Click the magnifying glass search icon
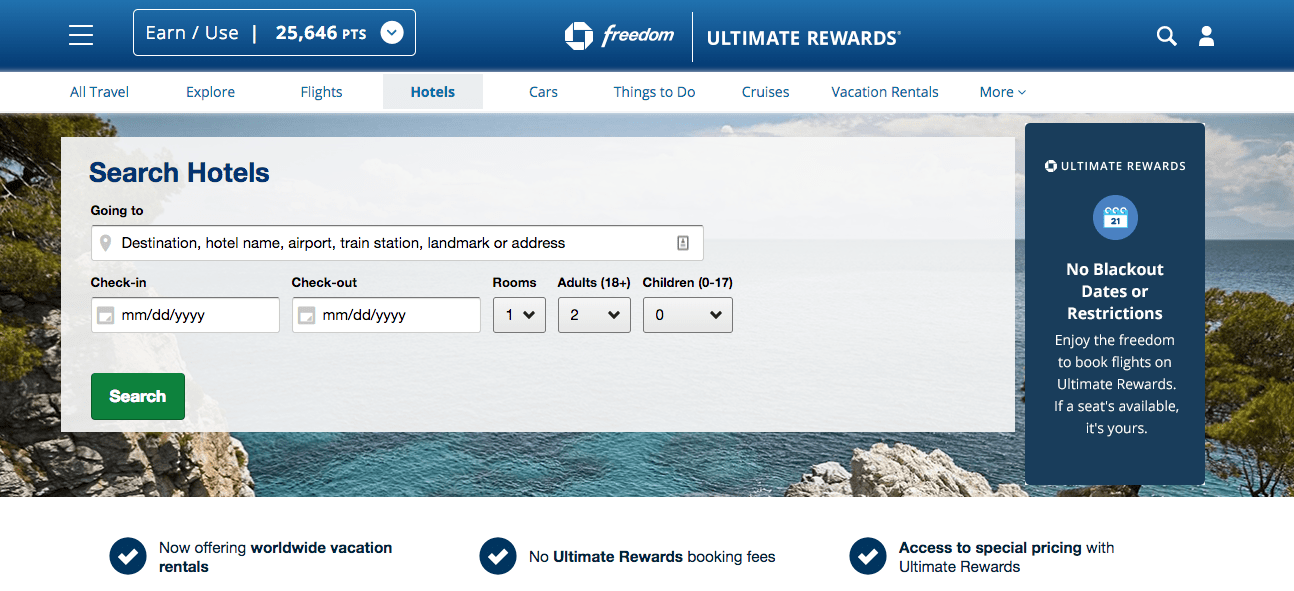The image size is (1294, 591). pos(1166,35)
